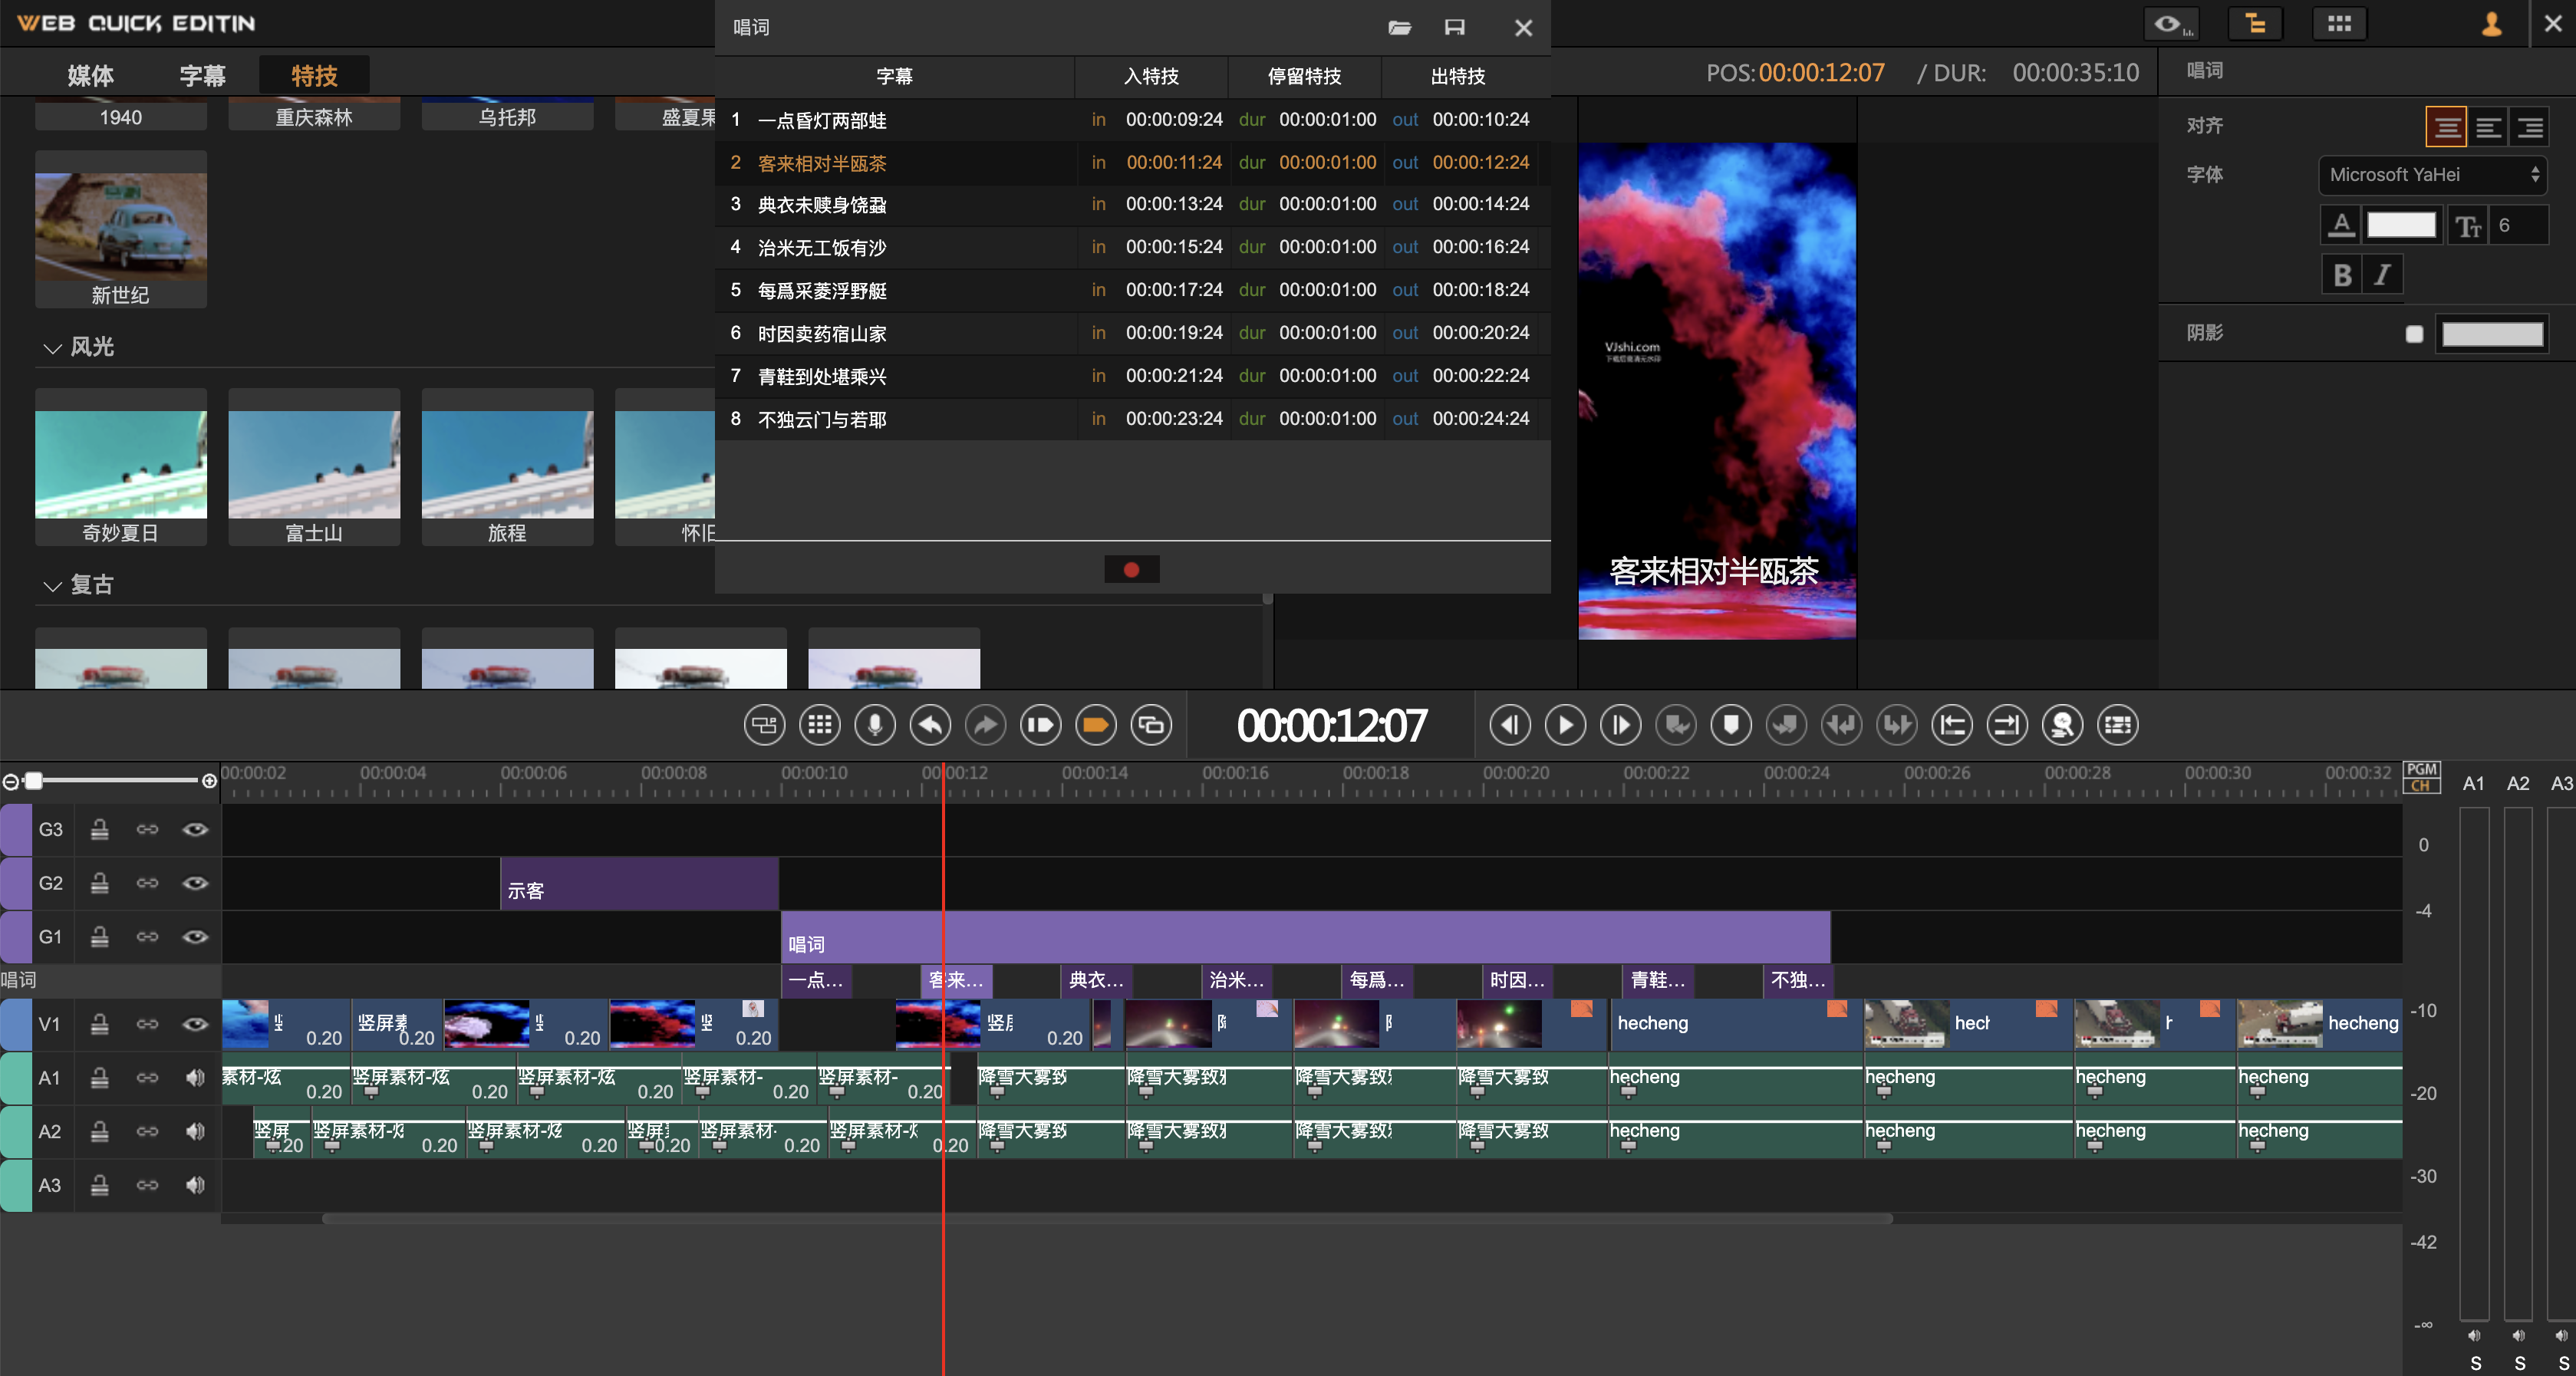2576x1376 pixels.
Task: Click the white font color swatch
Action: coord(2401,226)
